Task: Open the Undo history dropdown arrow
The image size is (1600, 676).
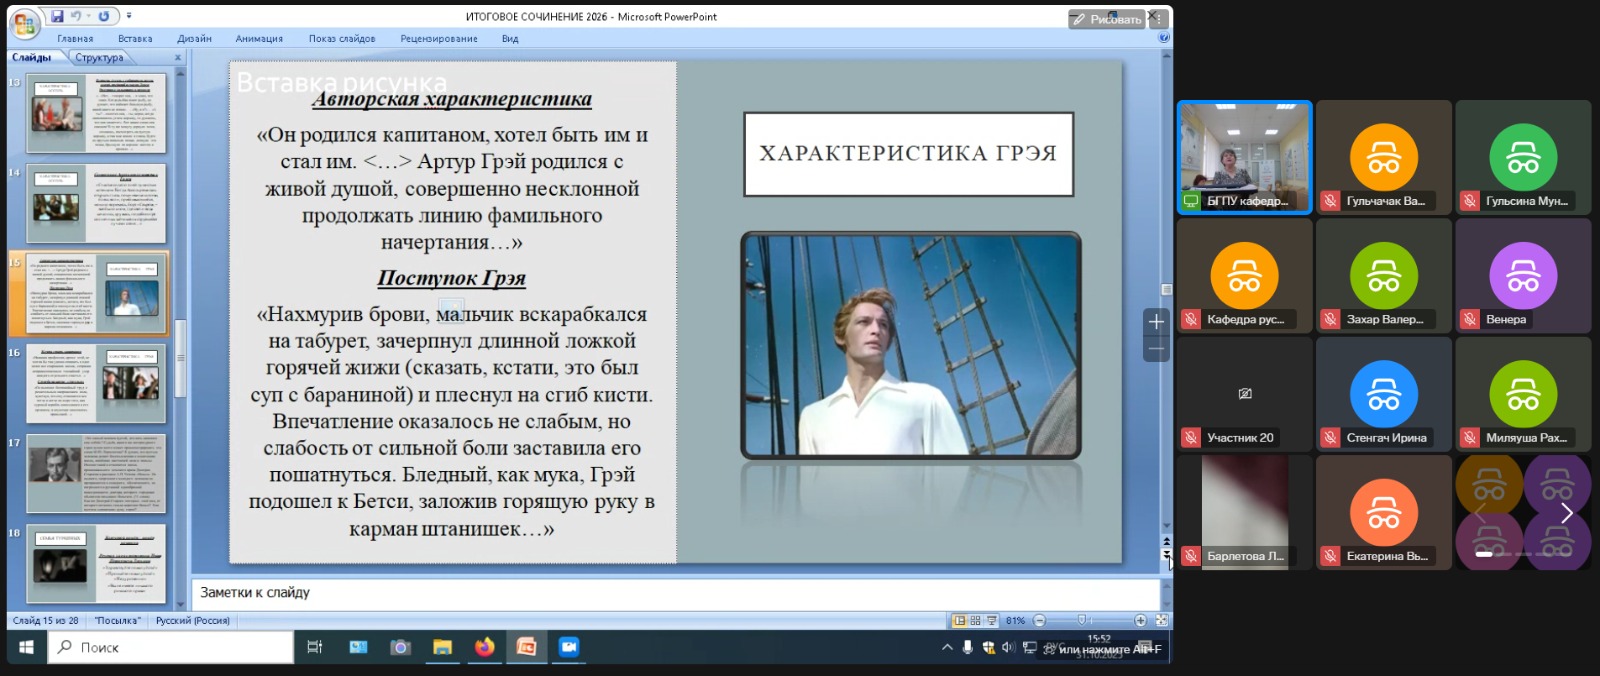Action: click(x=88, y=16)
